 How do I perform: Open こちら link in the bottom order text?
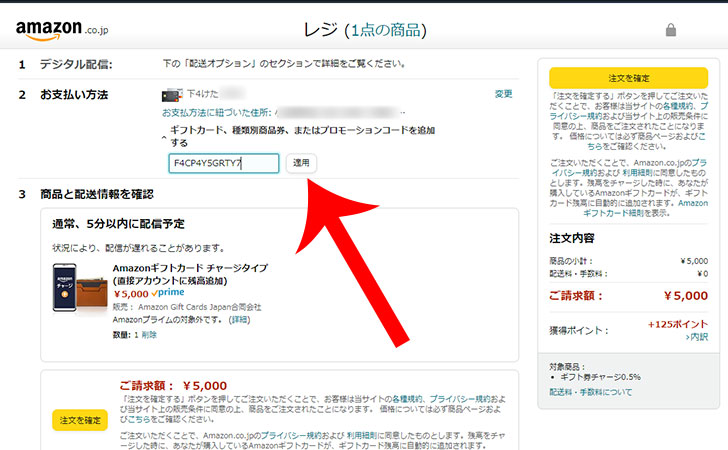pyautogui.click(x=138, y=419)
